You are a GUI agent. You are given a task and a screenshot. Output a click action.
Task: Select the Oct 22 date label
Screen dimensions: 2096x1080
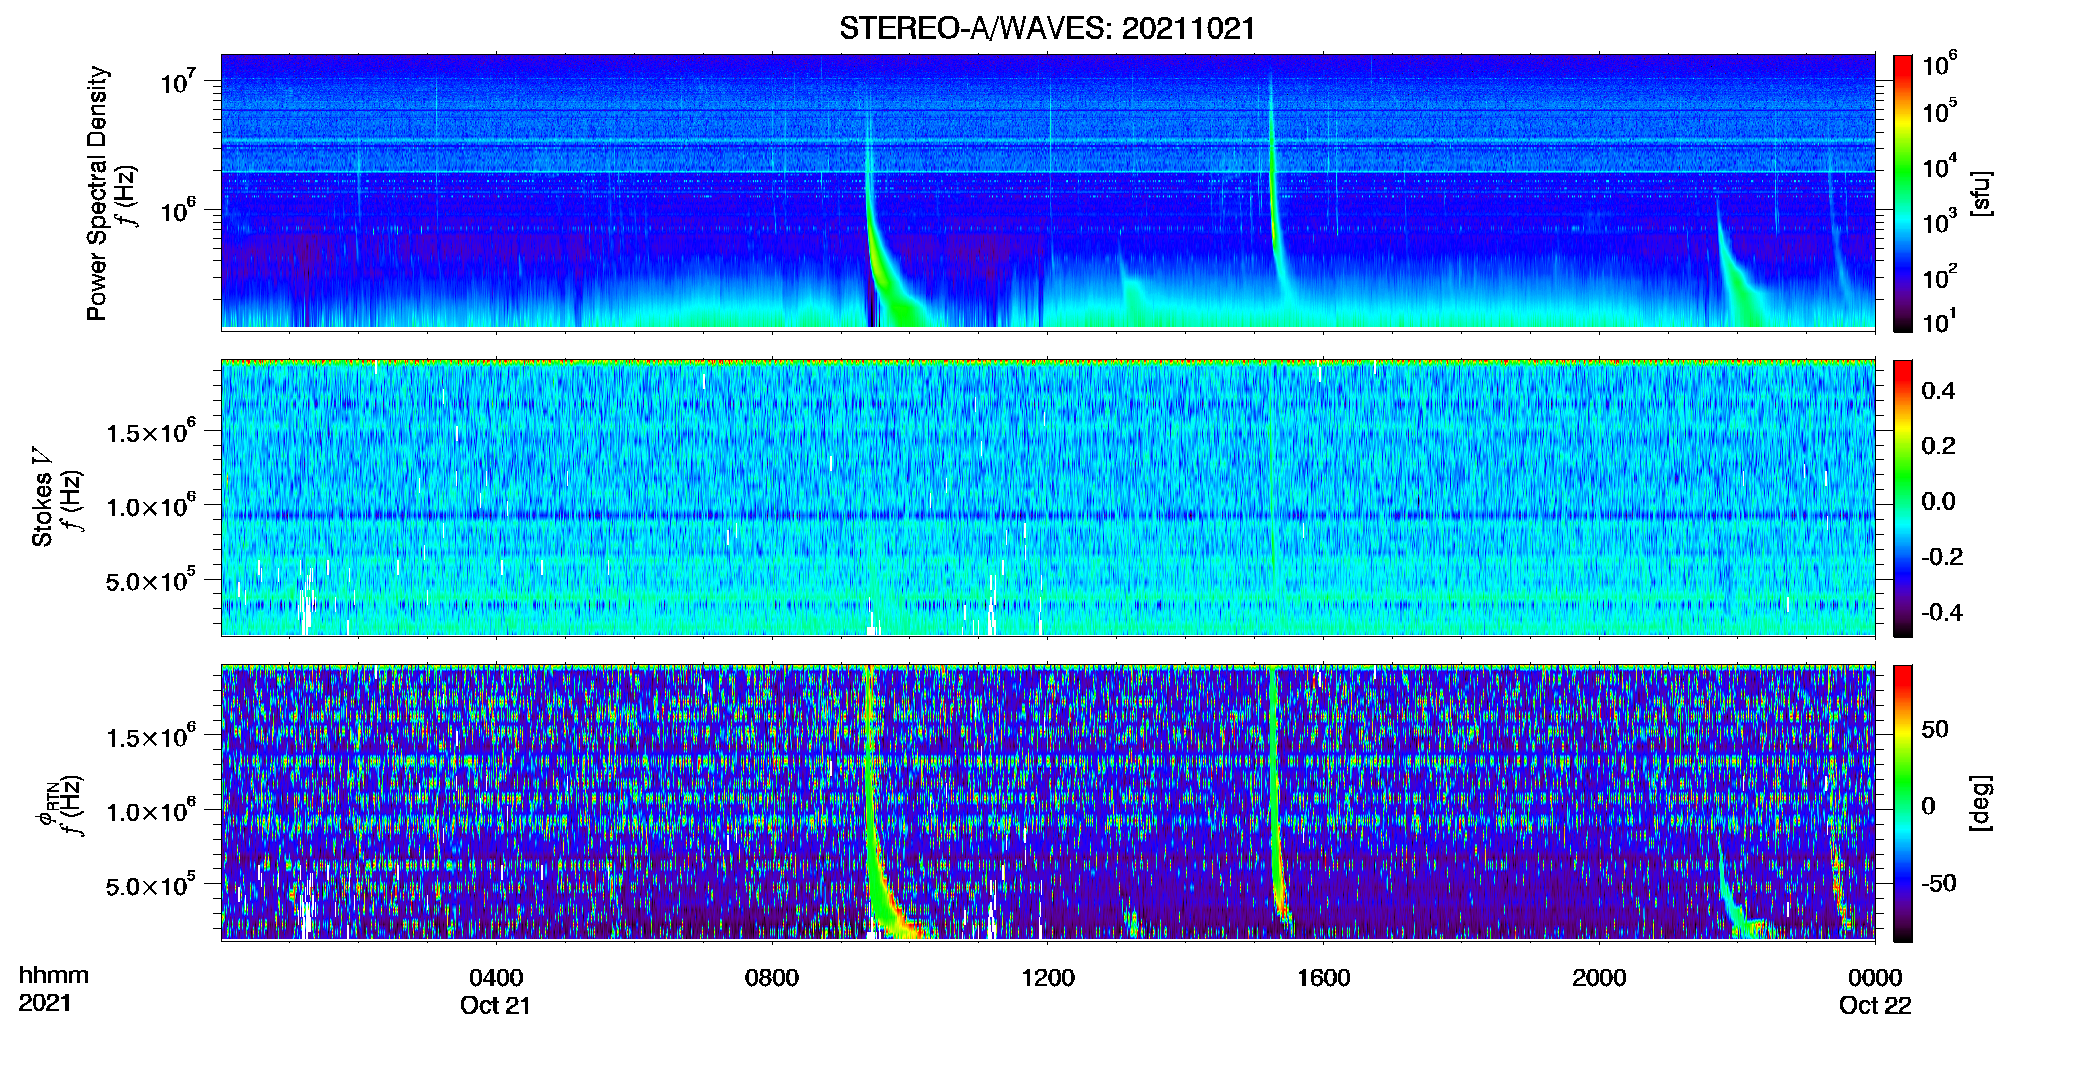coord(1875,1005)
